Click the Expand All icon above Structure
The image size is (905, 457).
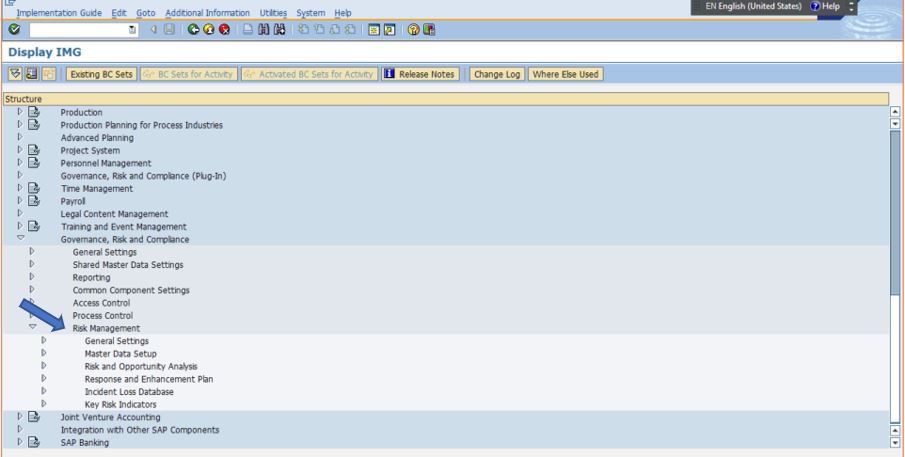pos(15,73)
